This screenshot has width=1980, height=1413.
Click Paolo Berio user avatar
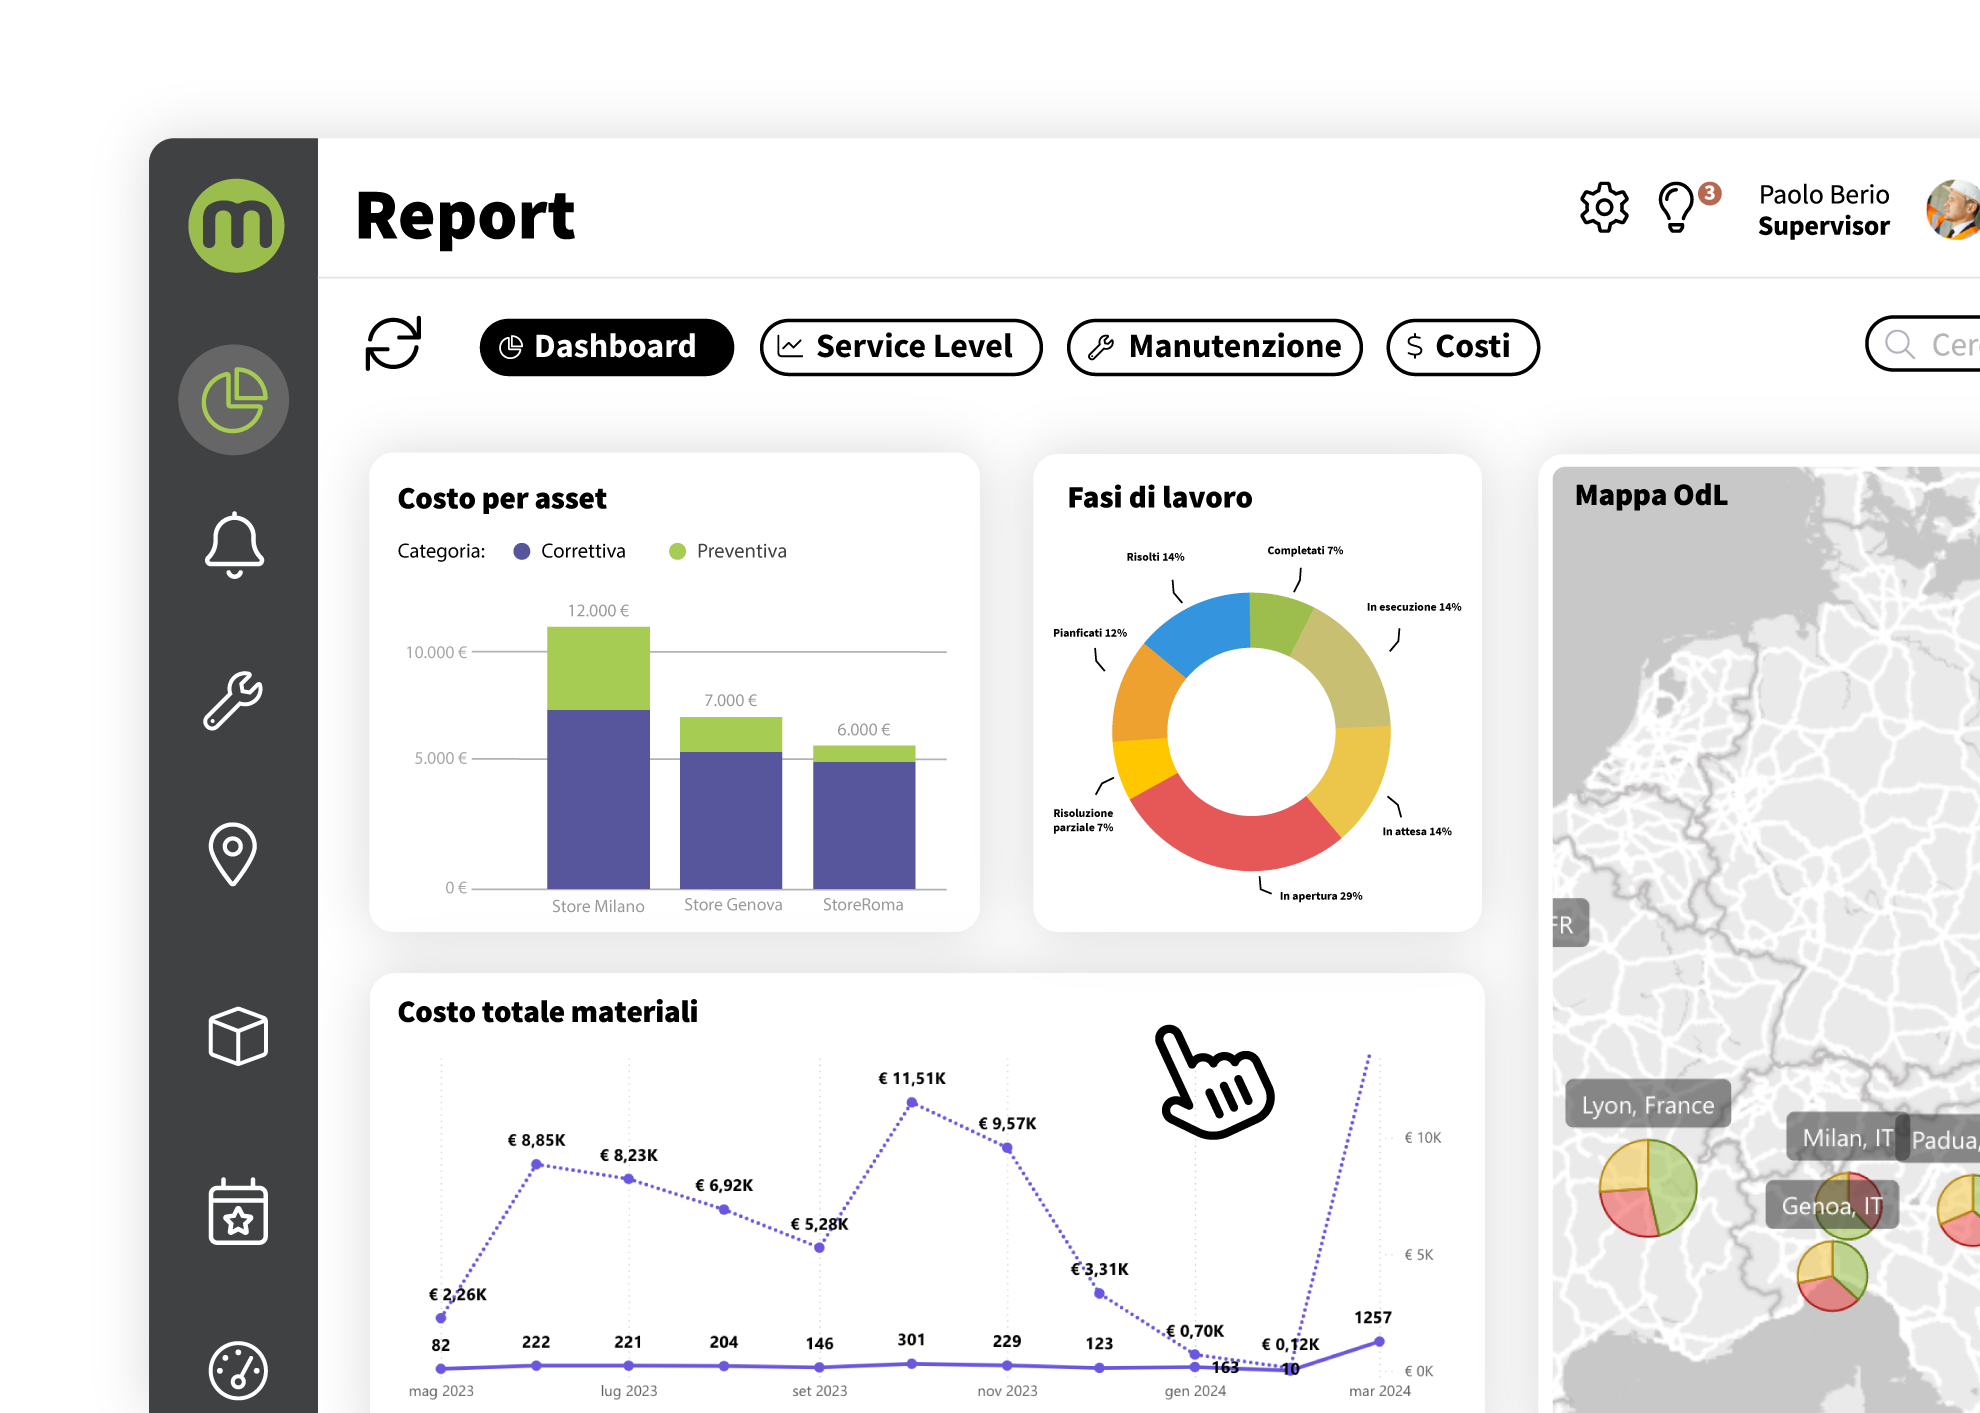(1953, 210)
